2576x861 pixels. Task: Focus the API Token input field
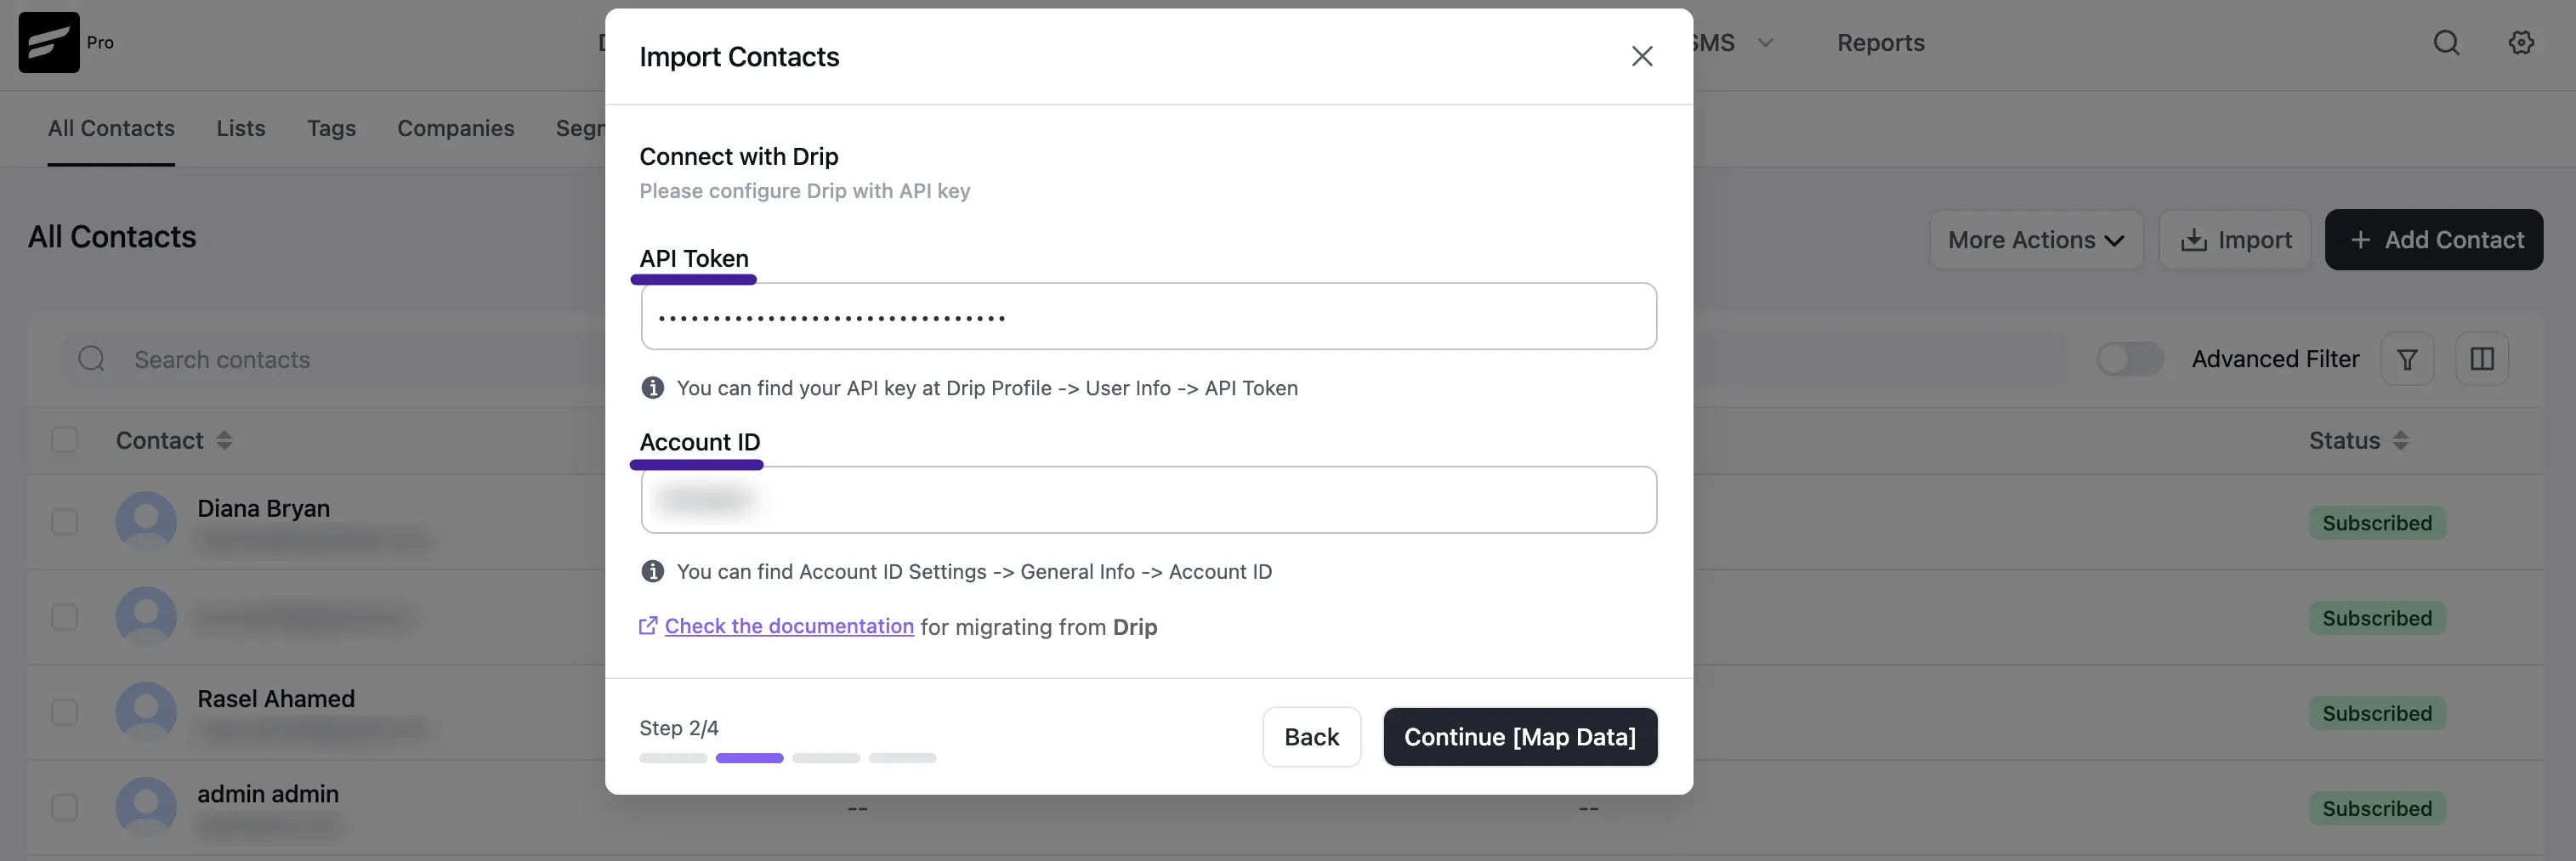(1149, 317)
